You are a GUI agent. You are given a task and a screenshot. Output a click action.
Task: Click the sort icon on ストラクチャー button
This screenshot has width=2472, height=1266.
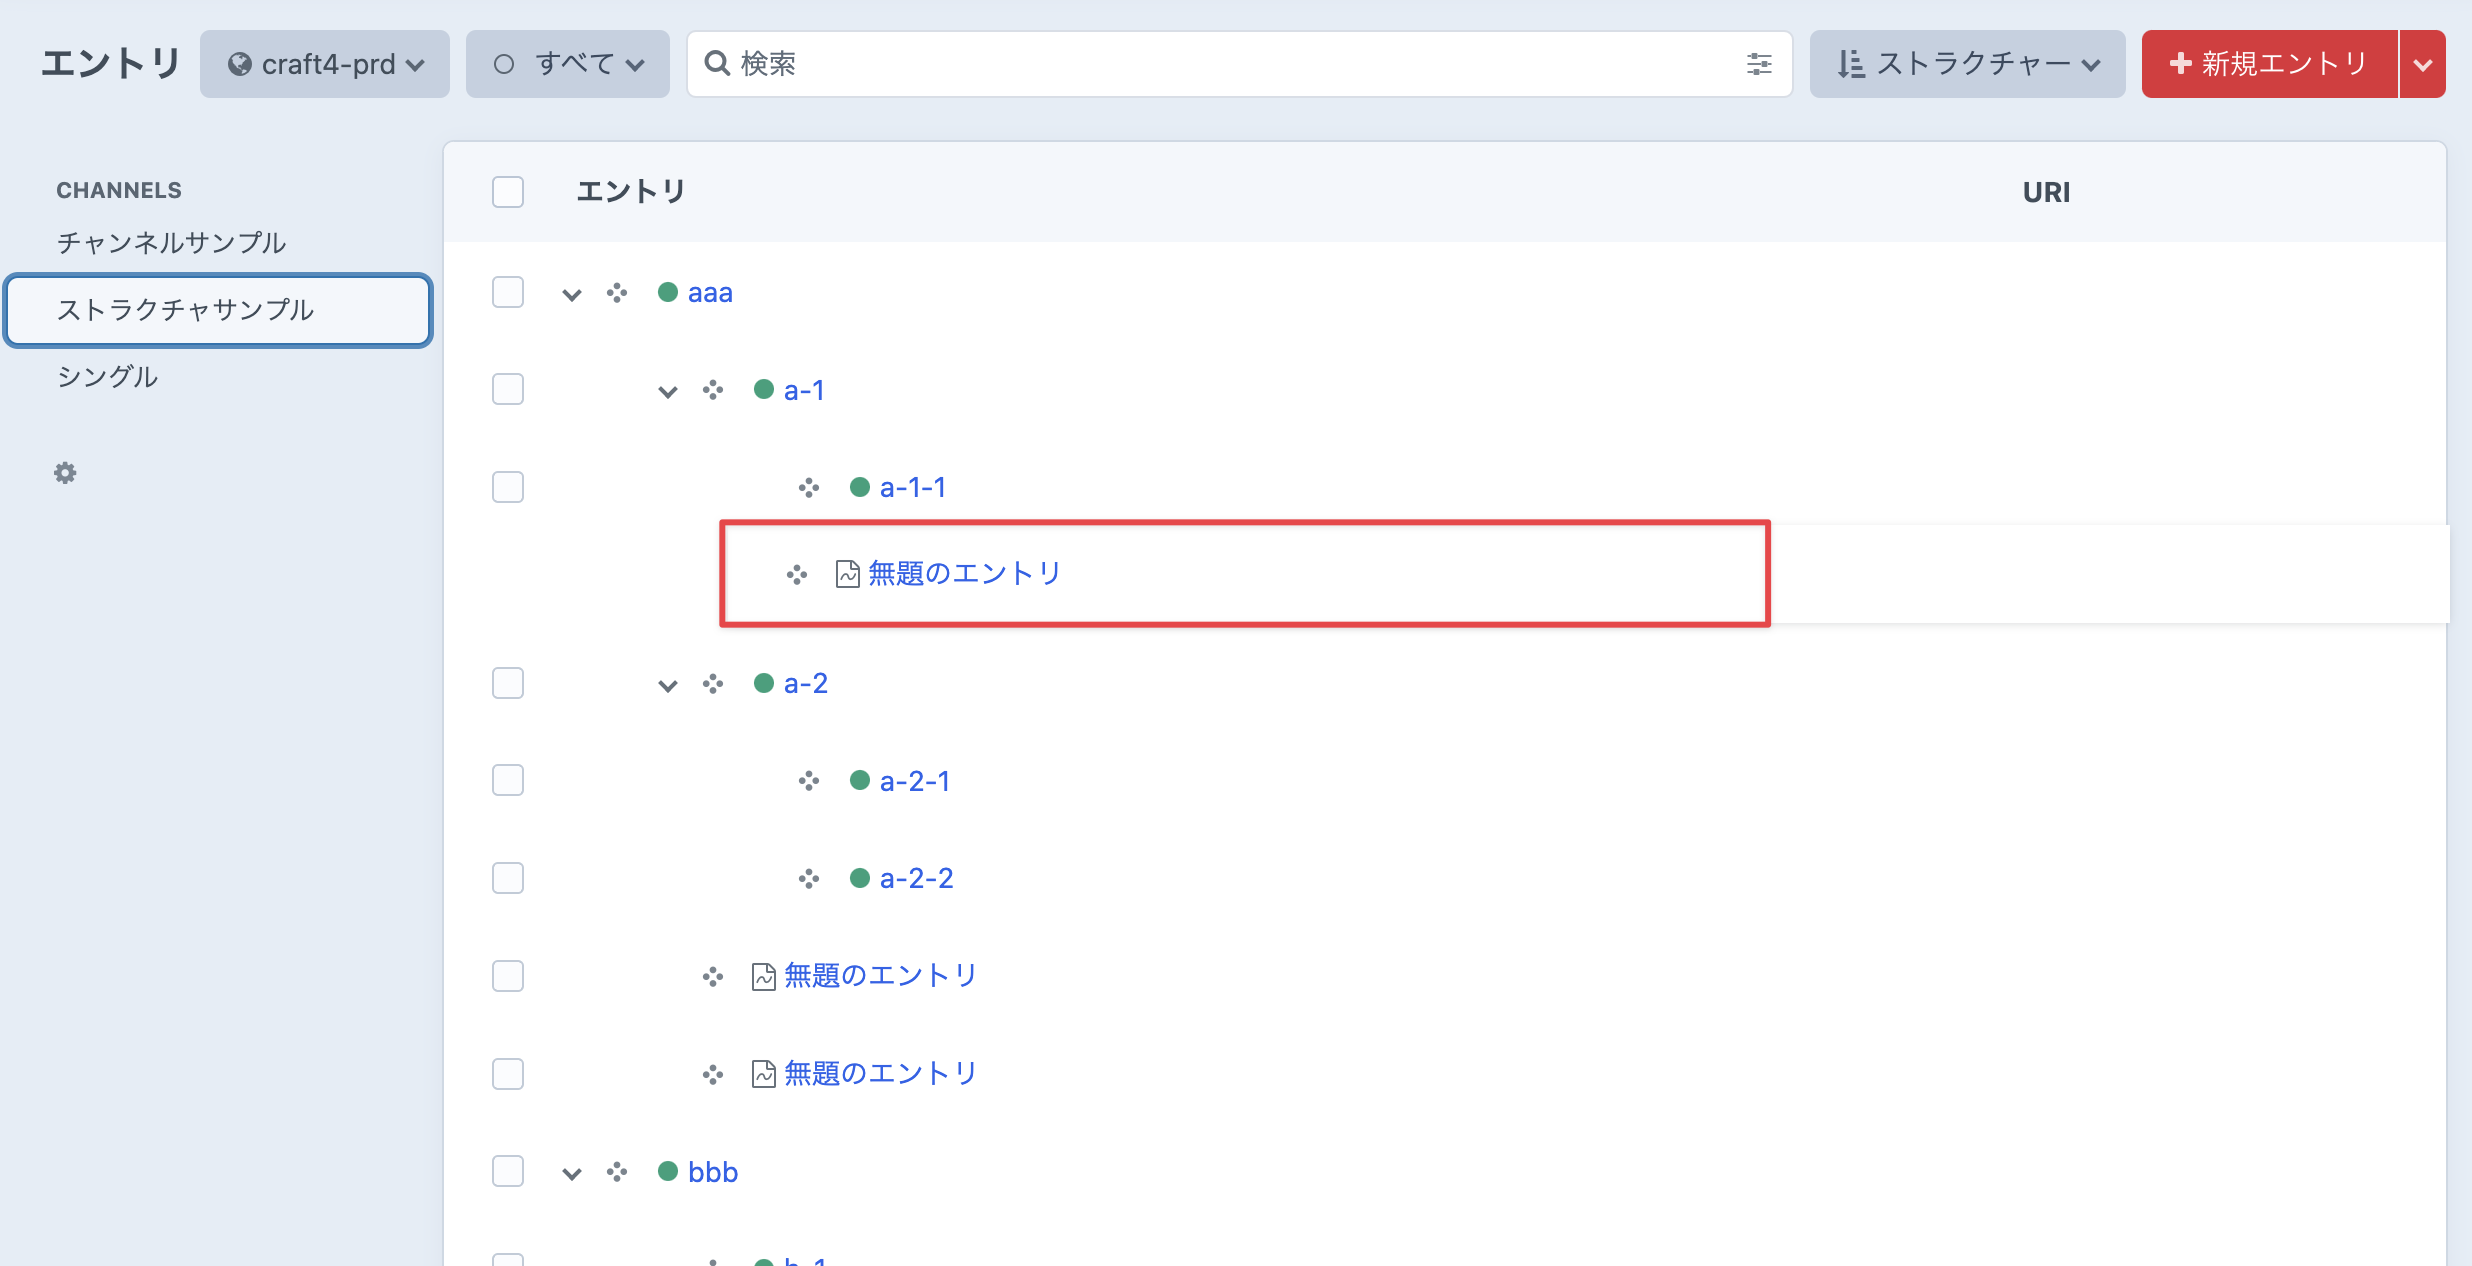click(x=1852, y=63)
